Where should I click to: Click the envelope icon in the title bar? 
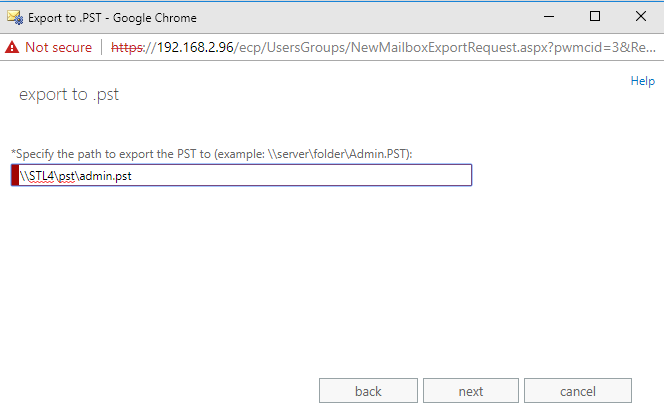tap(15, 17)
